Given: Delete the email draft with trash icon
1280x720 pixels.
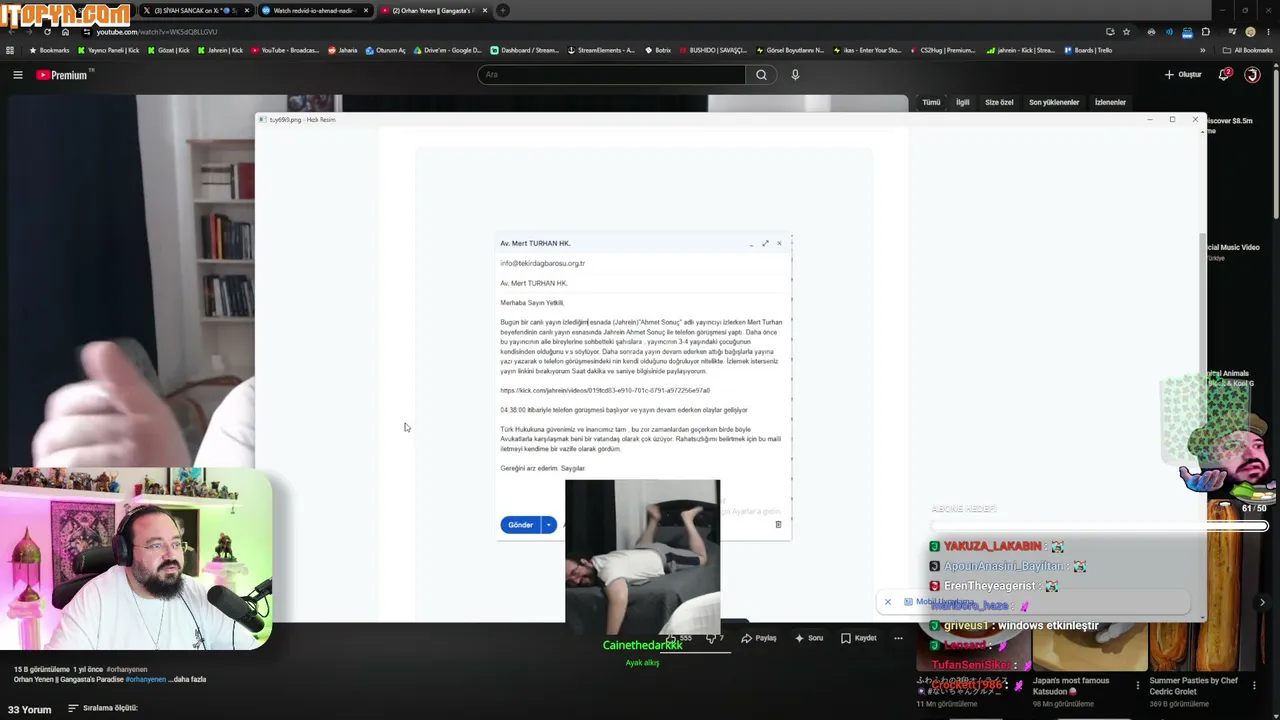Looking at the screenshot, I should point(778,524).
